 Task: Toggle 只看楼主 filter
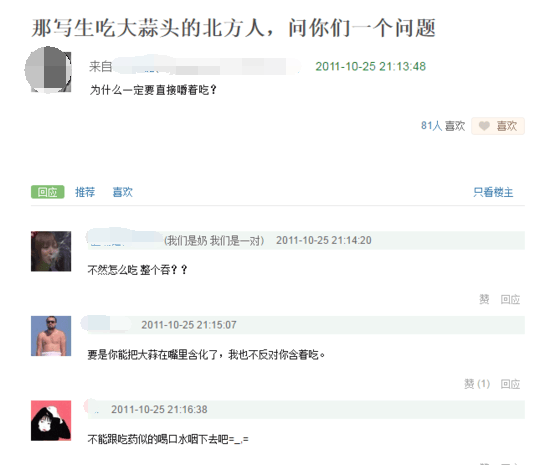tap(493, 192)
